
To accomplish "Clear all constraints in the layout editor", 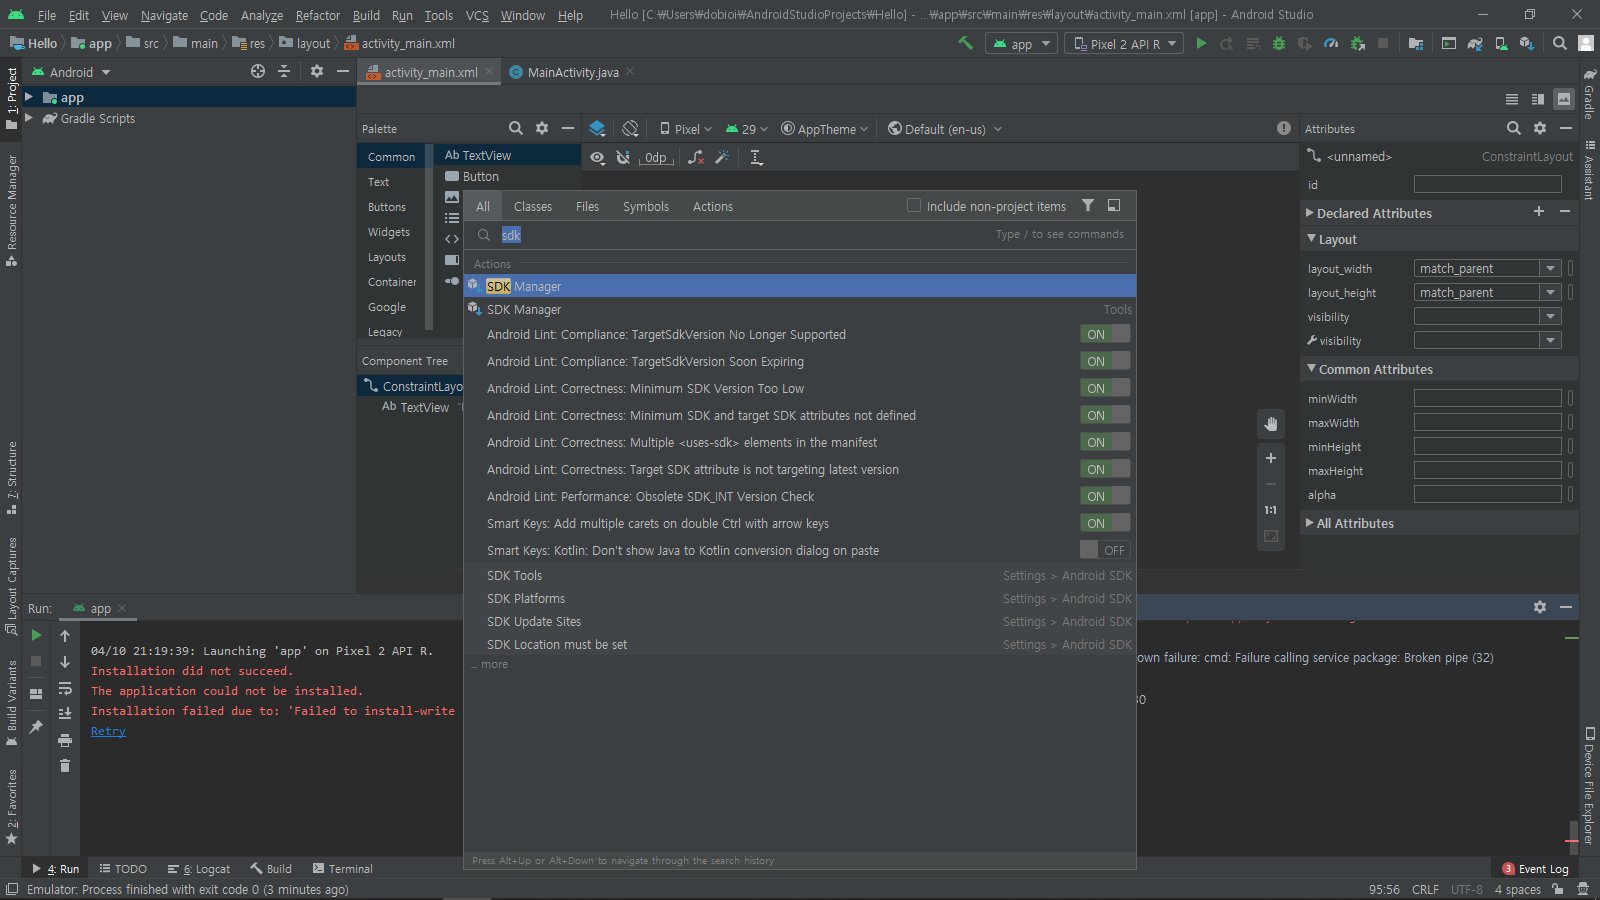I will [697, 157].
